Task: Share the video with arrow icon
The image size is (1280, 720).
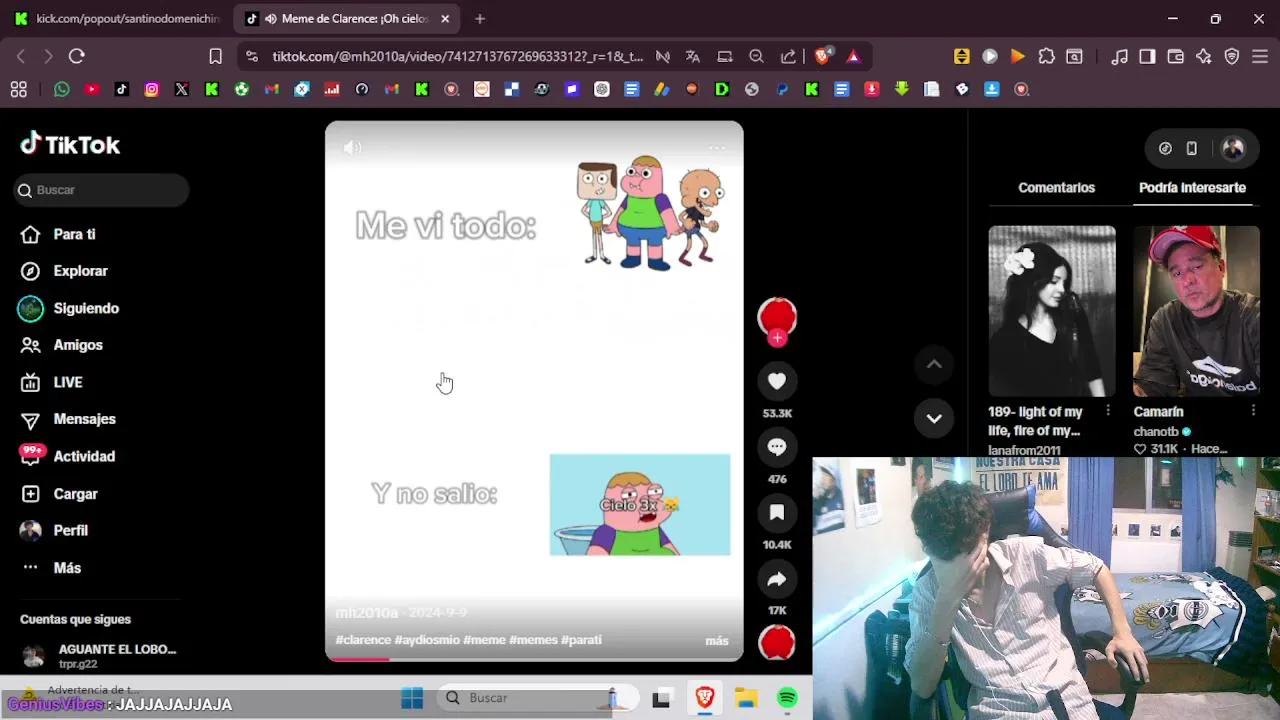Action: (x=777, y=579)
